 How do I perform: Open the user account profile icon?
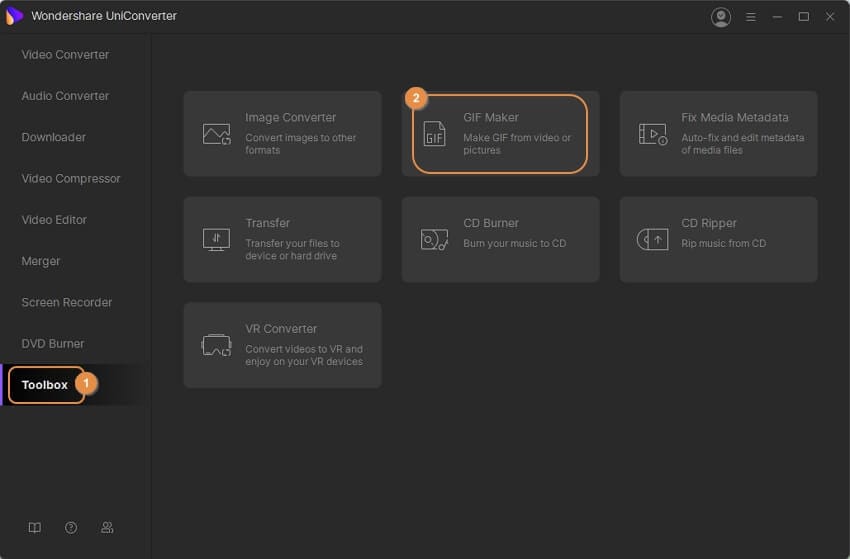[x=720, y=17]
